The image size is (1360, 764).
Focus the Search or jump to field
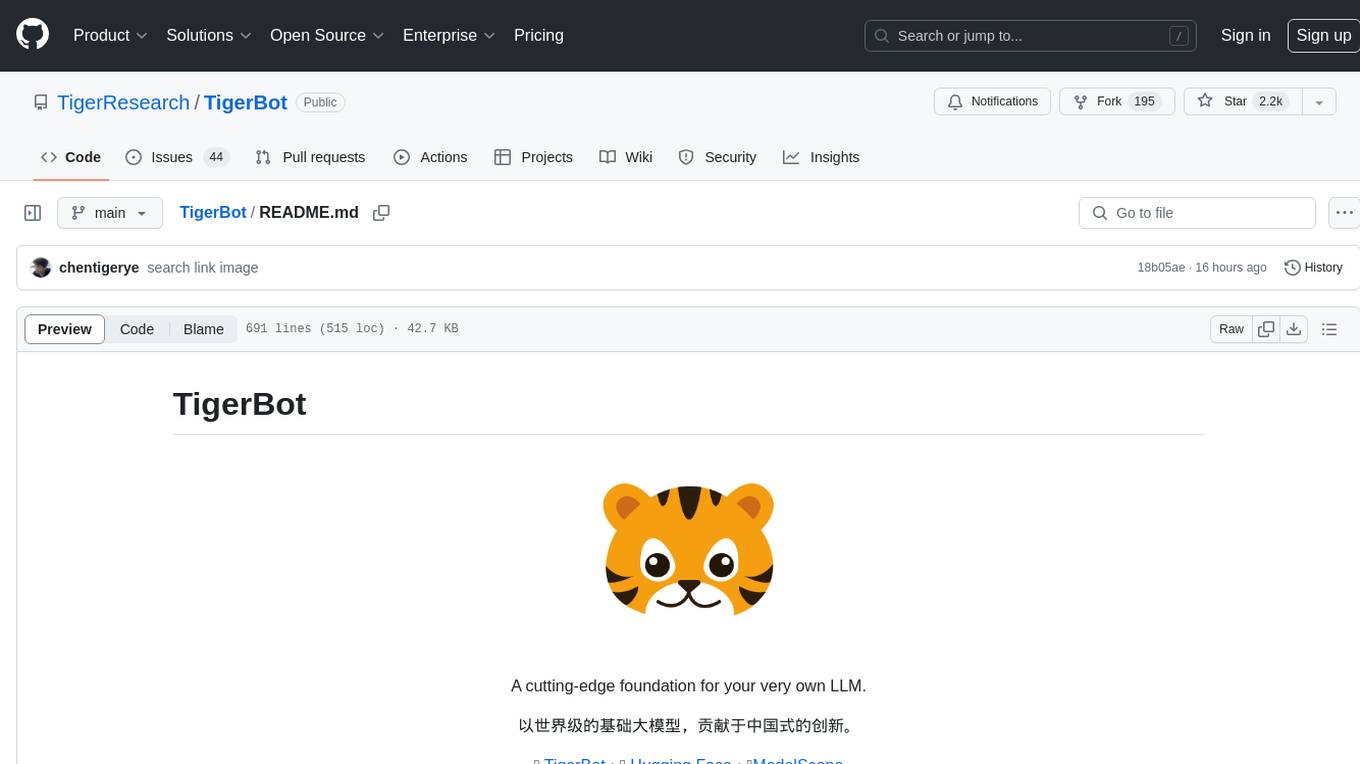(x=1032, y=36)
